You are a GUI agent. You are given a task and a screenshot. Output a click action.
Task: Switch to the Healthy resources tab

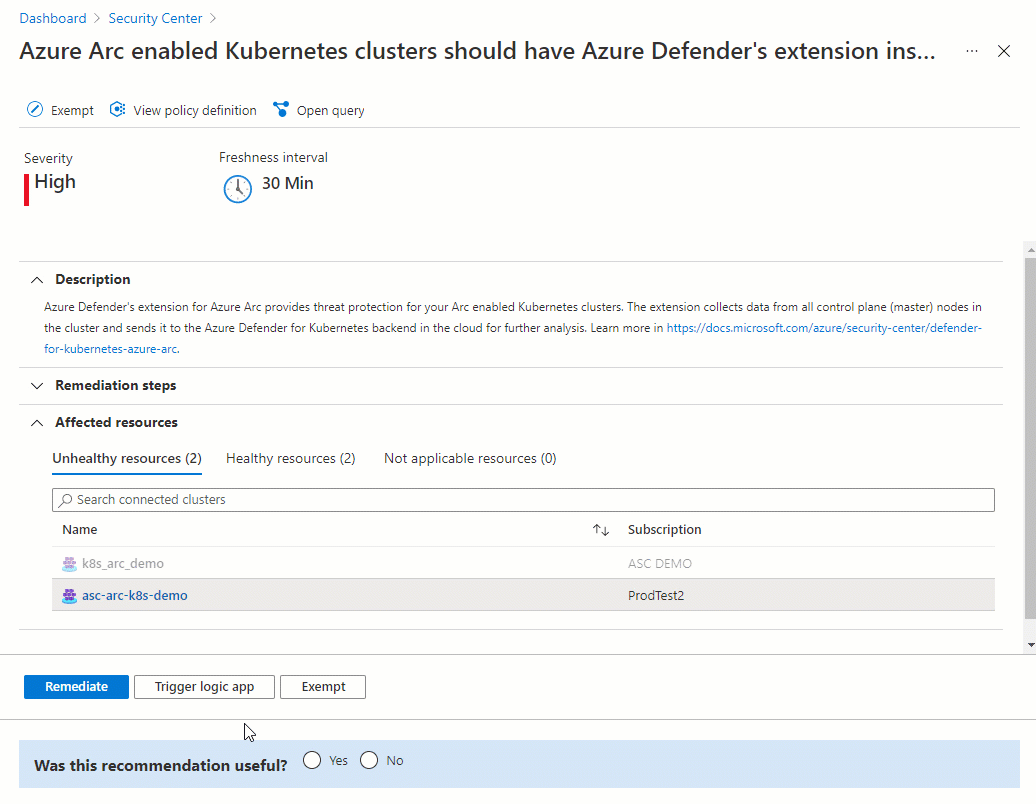click(x=290, y=458)
